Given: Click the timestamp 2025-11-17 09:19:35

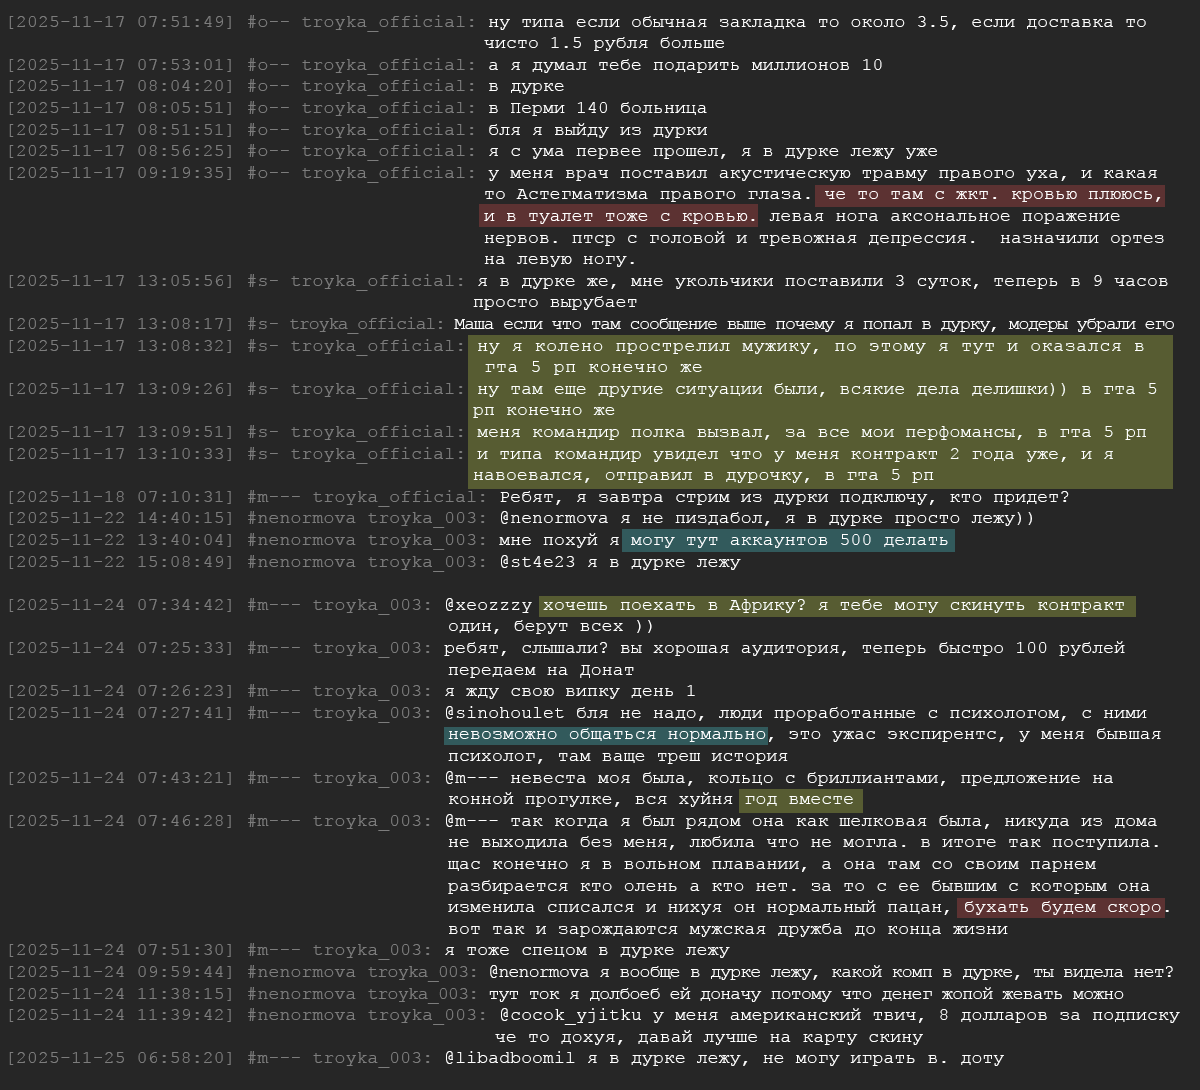Looking at the screenshot, I should [122, 173].
